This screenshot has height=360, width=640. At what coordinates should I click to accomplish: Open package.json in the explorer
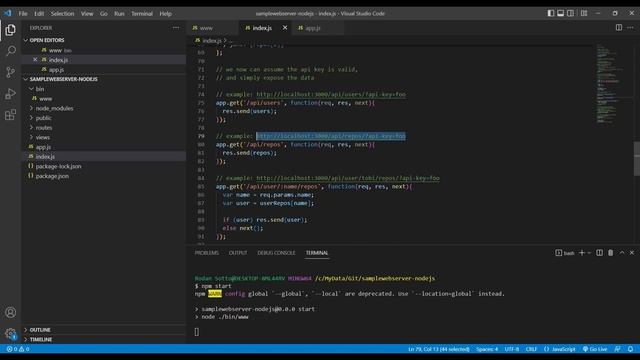point(104,176)
